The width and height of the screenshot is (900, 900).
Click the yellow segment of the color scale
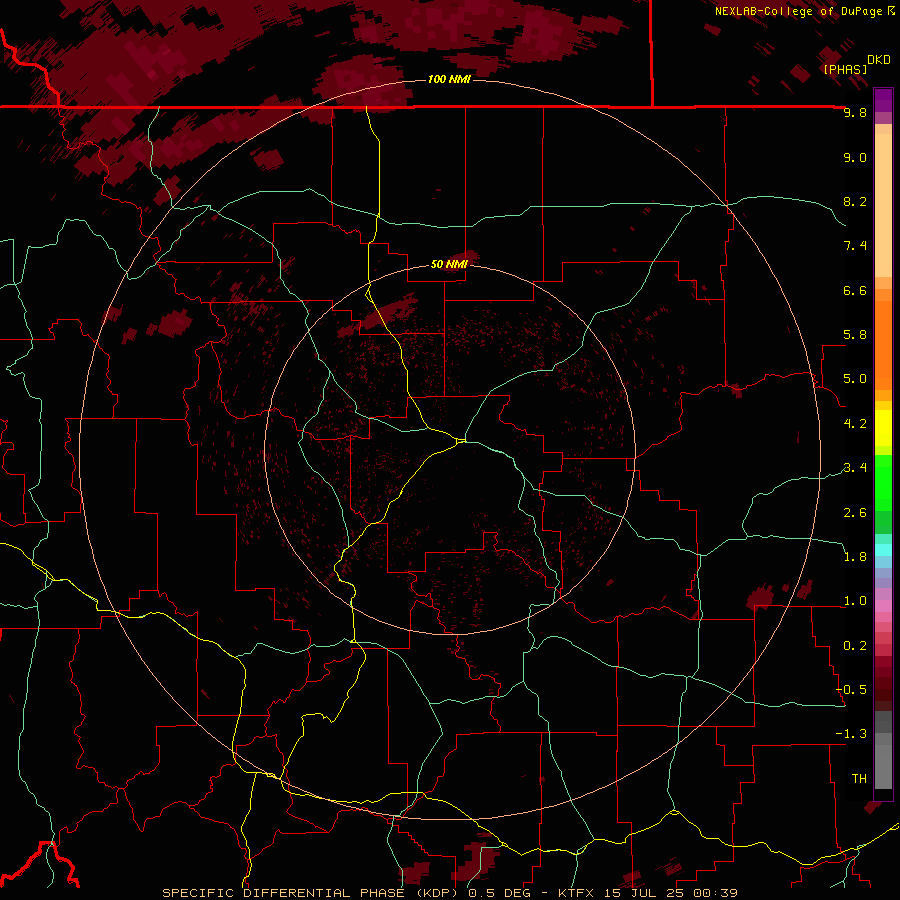883,428
